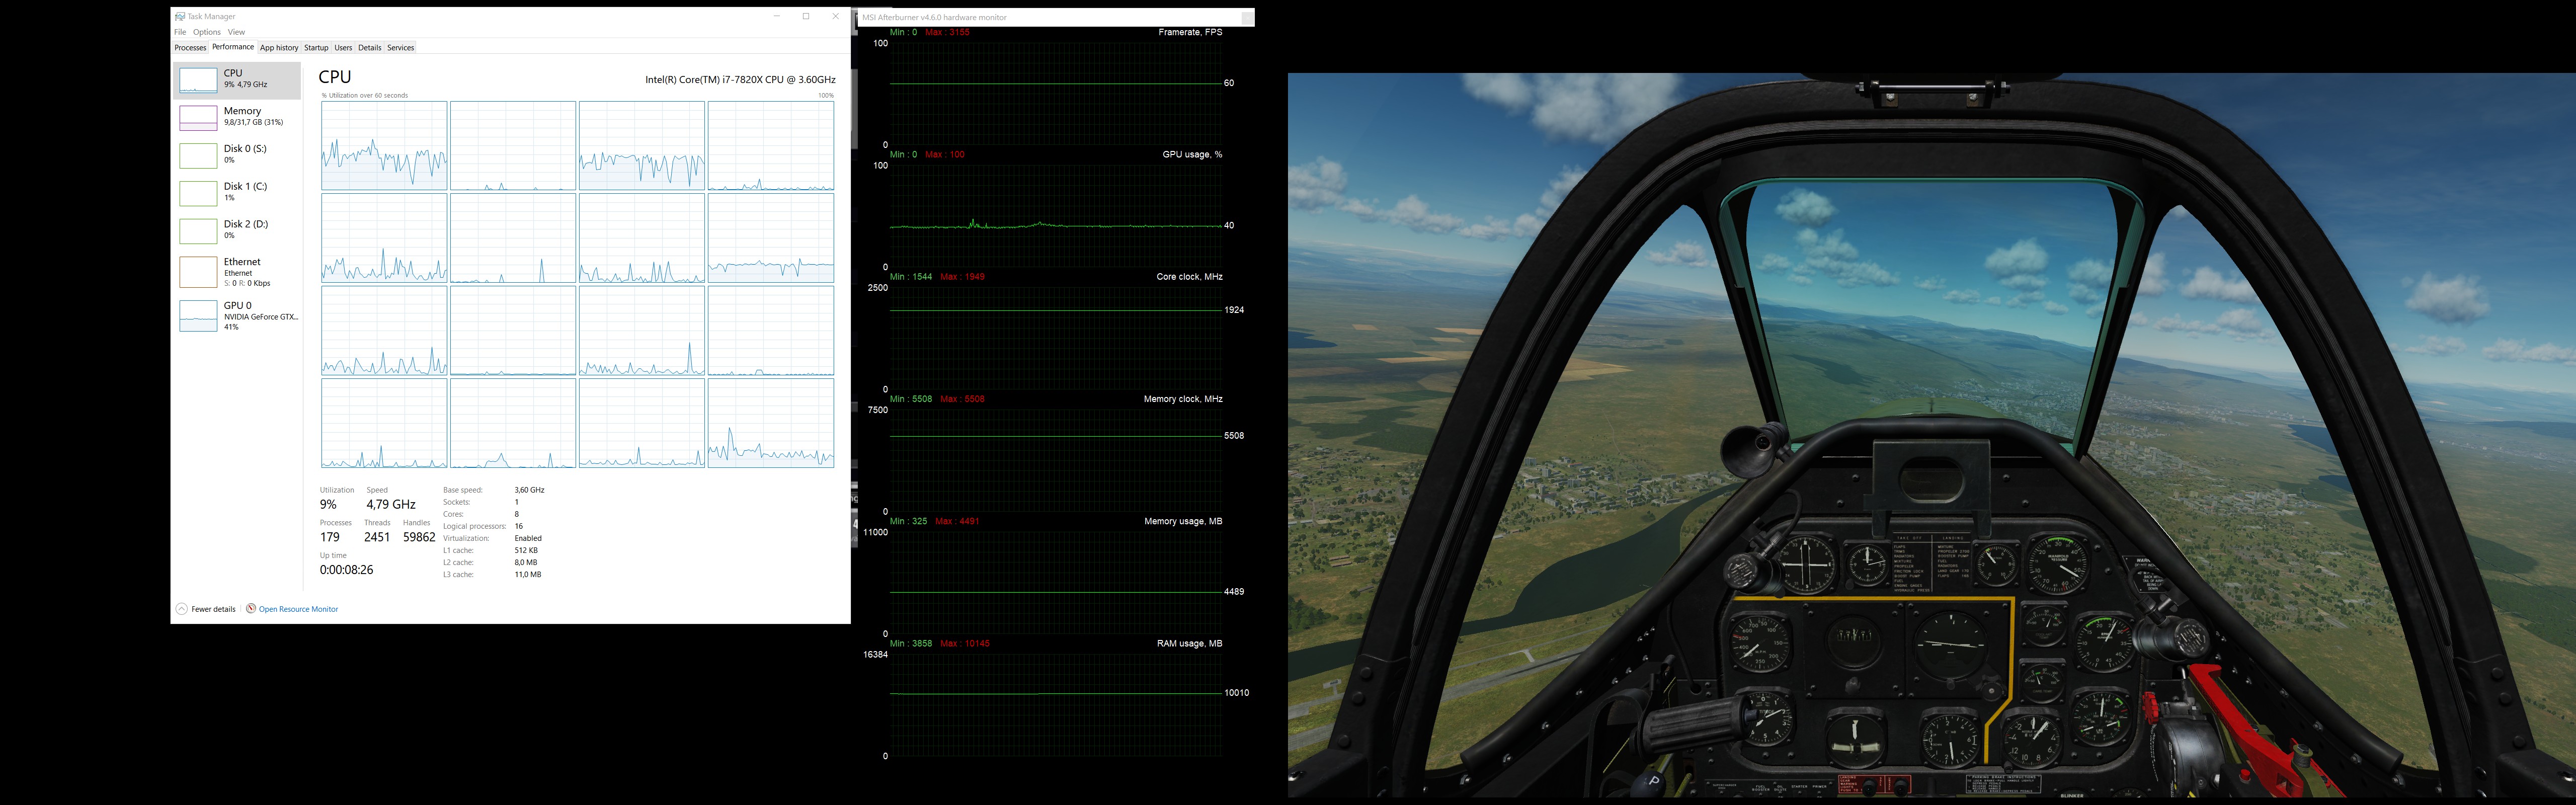The height and width of the screenshot is (805, 2576).
Task: Click the 9% Utilization value
Action: click(x=328, y=504)
